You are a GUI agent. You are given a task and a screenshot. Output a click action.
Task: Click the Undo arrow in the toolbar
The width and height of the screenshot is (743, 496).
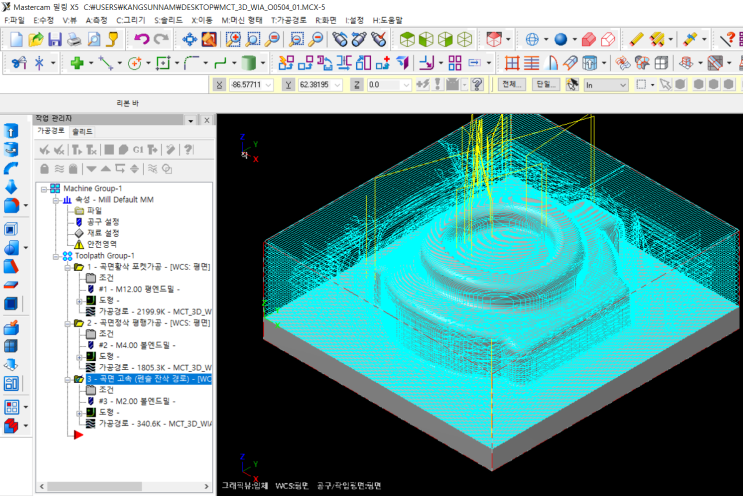pyautogui.click(x=140, y=40)
